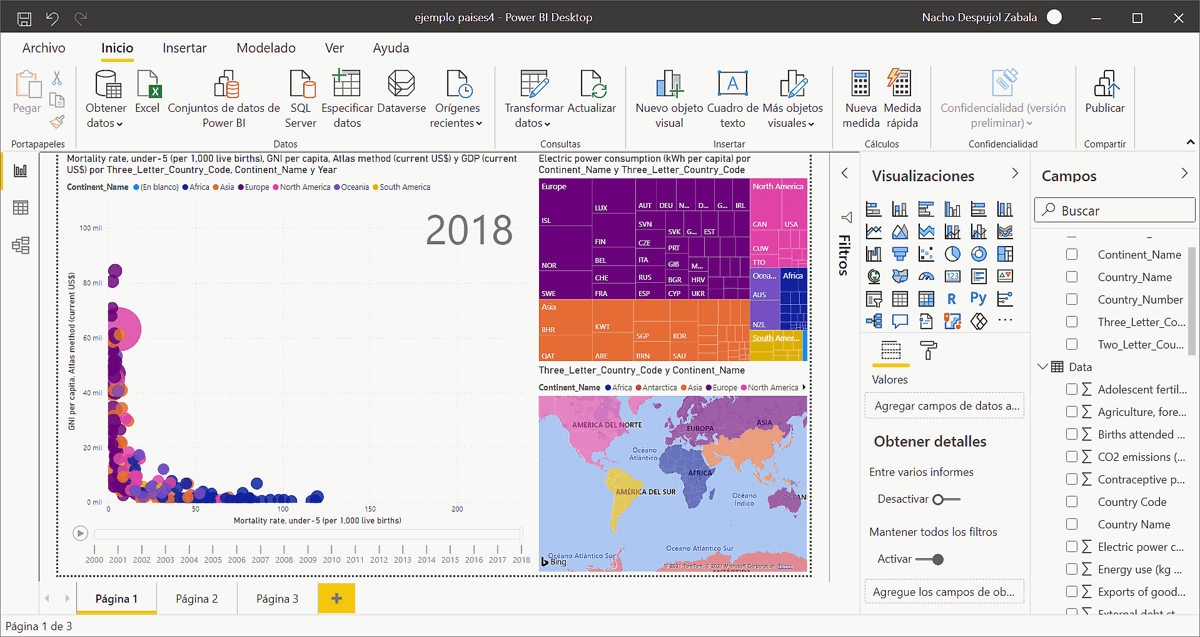This screenshot has height=637, width=1200.
Task: Select the R script visual
Action: click(953, 299)
